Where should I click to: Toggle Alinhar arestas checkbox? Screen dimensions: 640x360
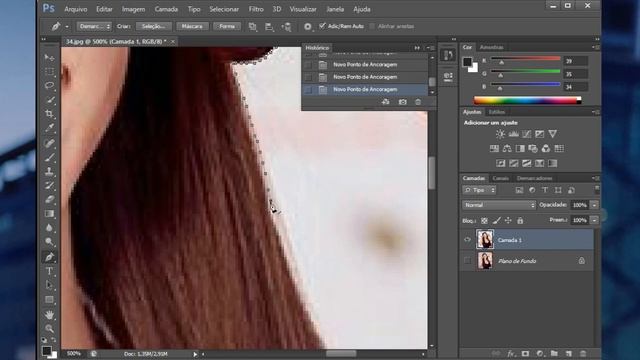[x=372, y=26]
